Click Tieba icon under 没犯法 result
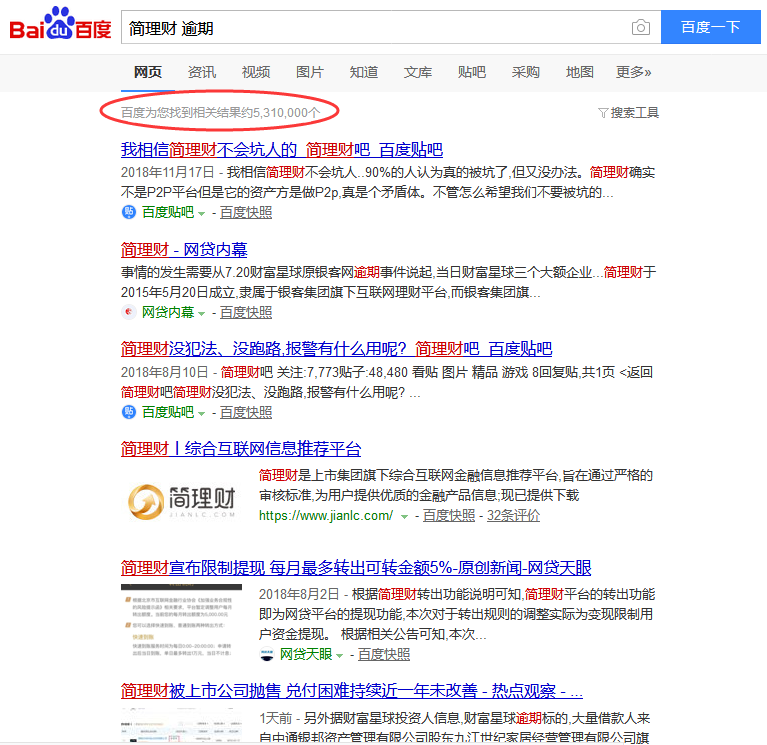Viewport: 767px width, 745px height. click(129, 412)
